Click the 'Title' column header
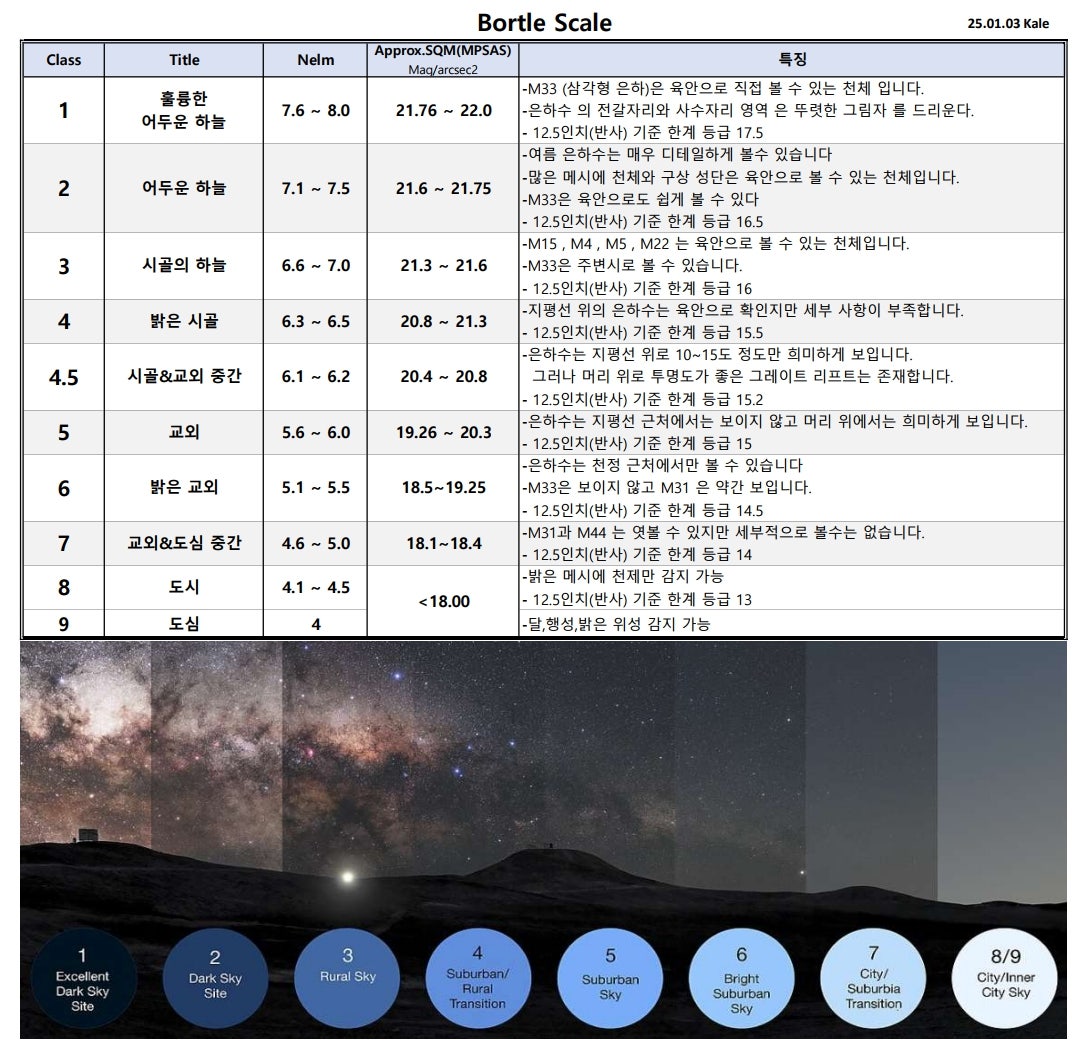 pos(184,60)
